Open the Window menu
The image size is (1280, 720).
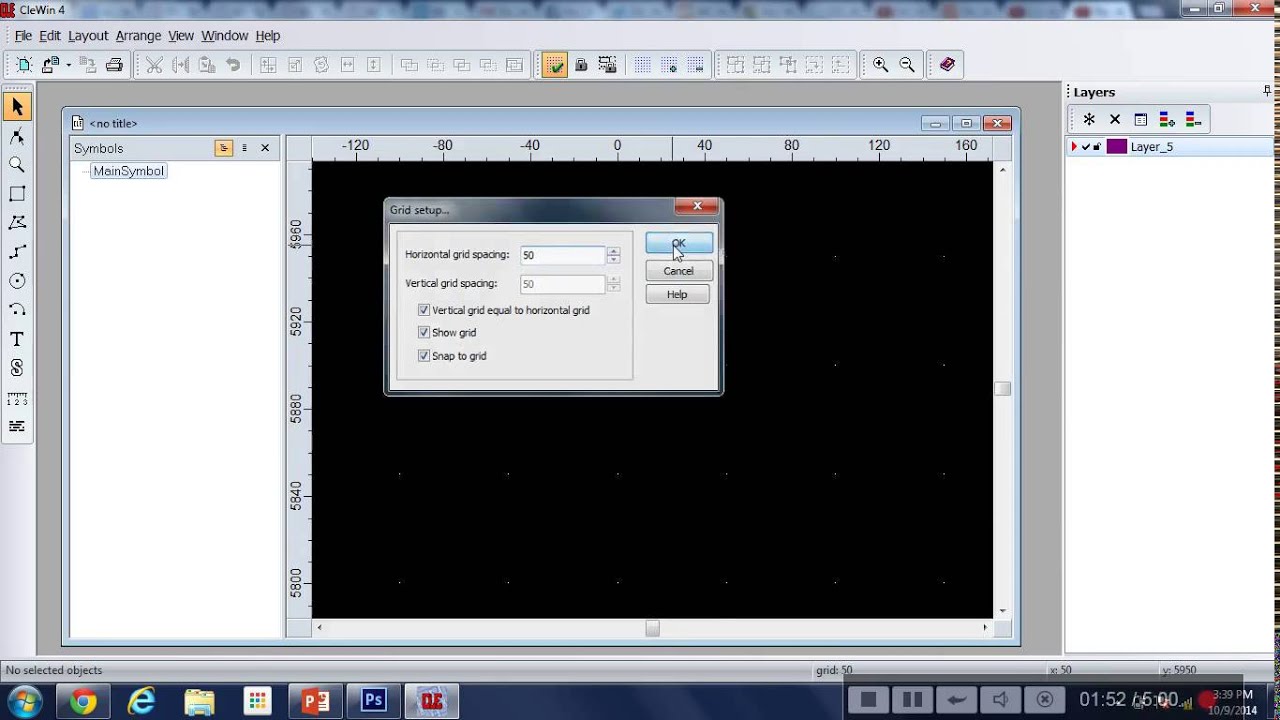point(225,35)
